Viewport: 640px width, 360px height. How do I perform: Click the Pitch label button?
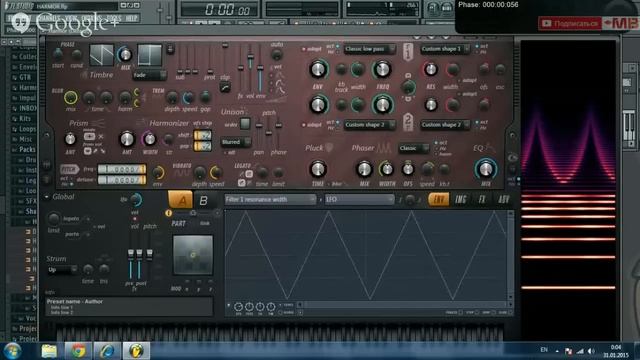[69, 169]
